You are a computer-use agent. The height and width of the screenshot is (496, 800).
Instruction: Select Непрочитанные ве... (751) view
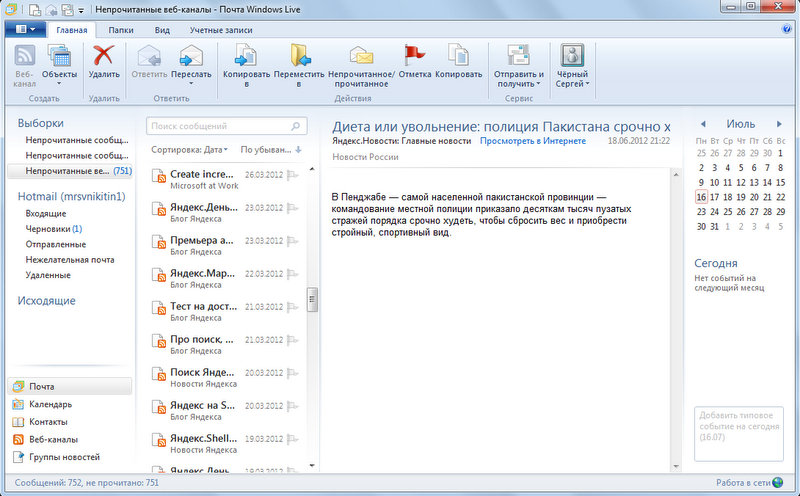(x=70, y=171)
